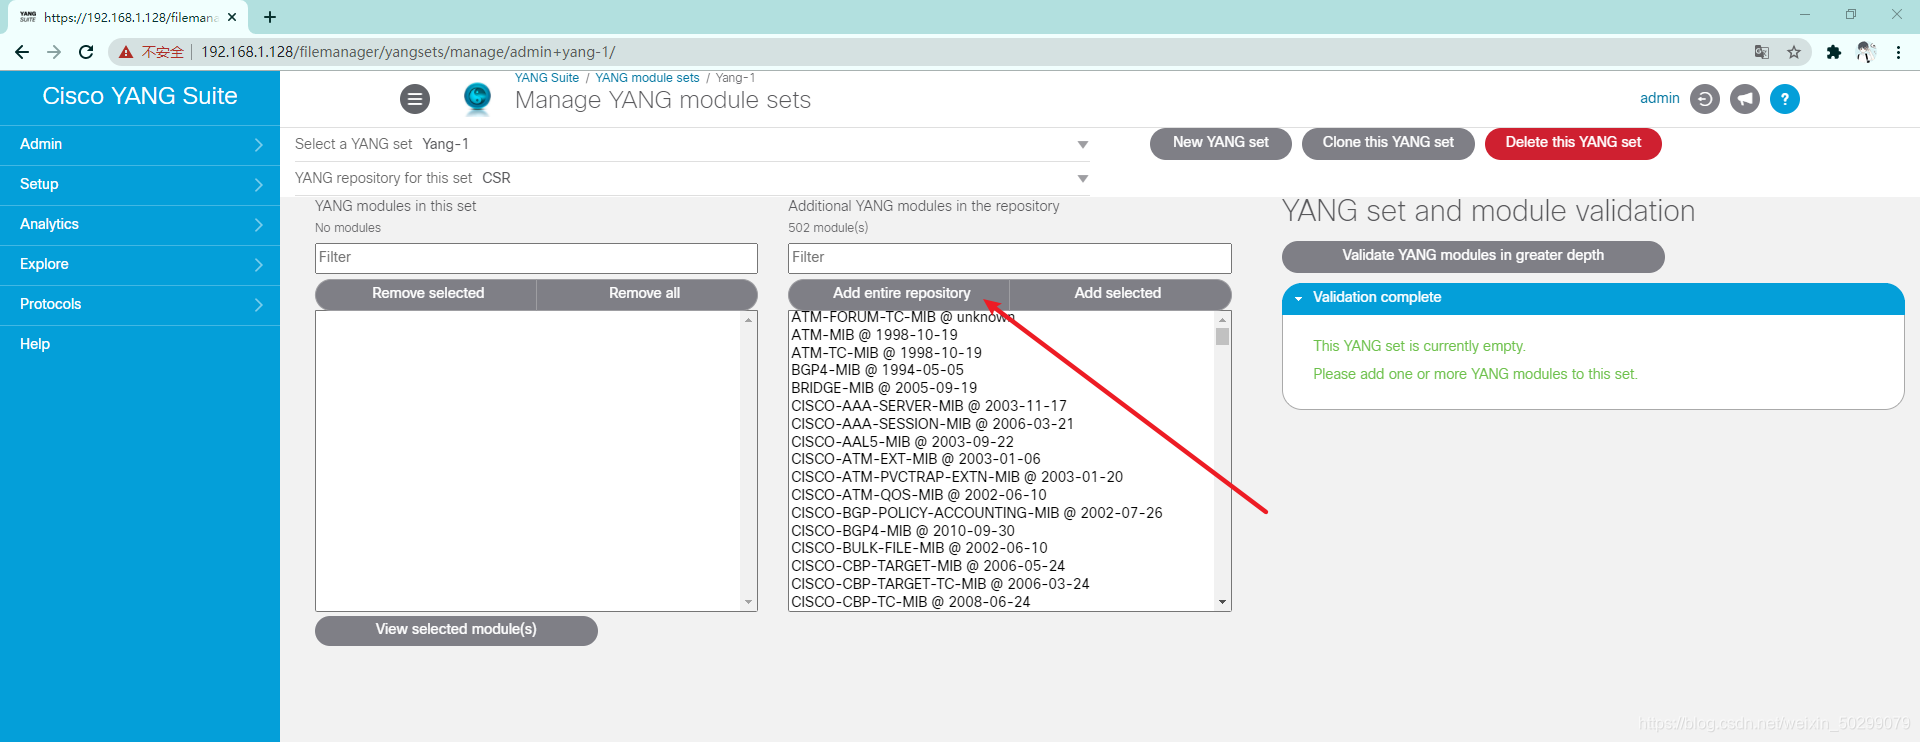Screen dimensions: 1920x742
Task: Select CISCO-CBP-TC-MIB @ 2008-06-24 module
Action: coord(1001,602)
